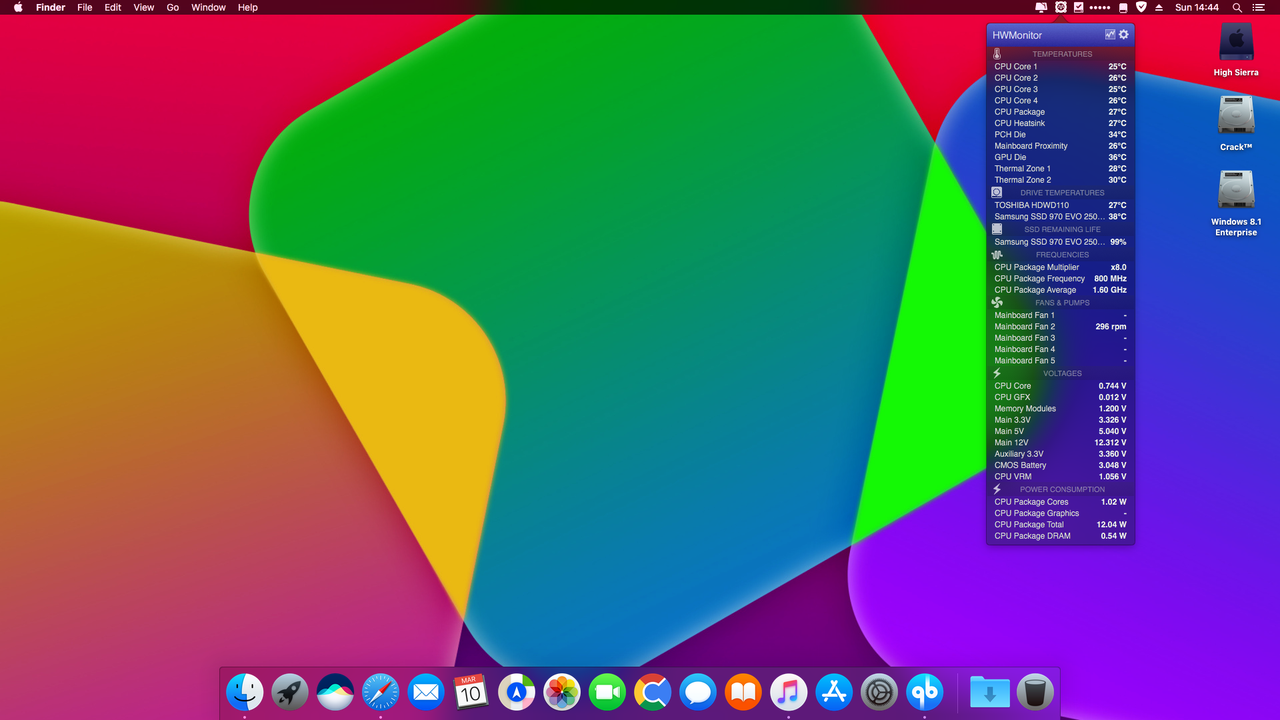
Task: Click the HWMonitor menu bar icon
Action: (1060, 7)
